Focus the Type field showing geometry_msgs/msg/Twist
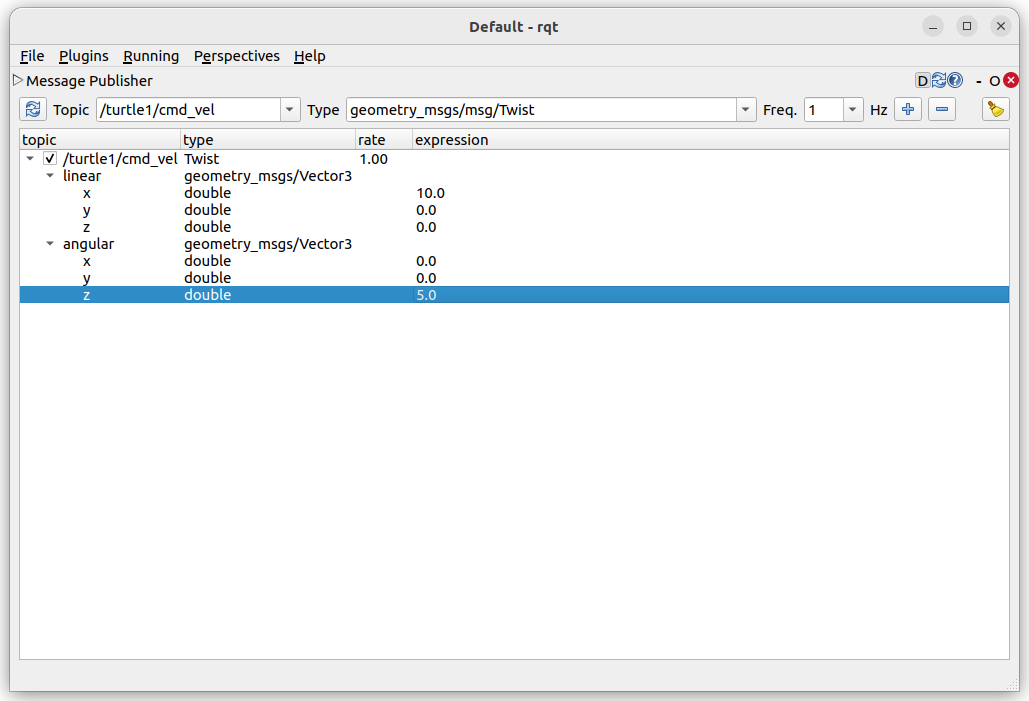The image size is (1029, 701). [541, 110]
